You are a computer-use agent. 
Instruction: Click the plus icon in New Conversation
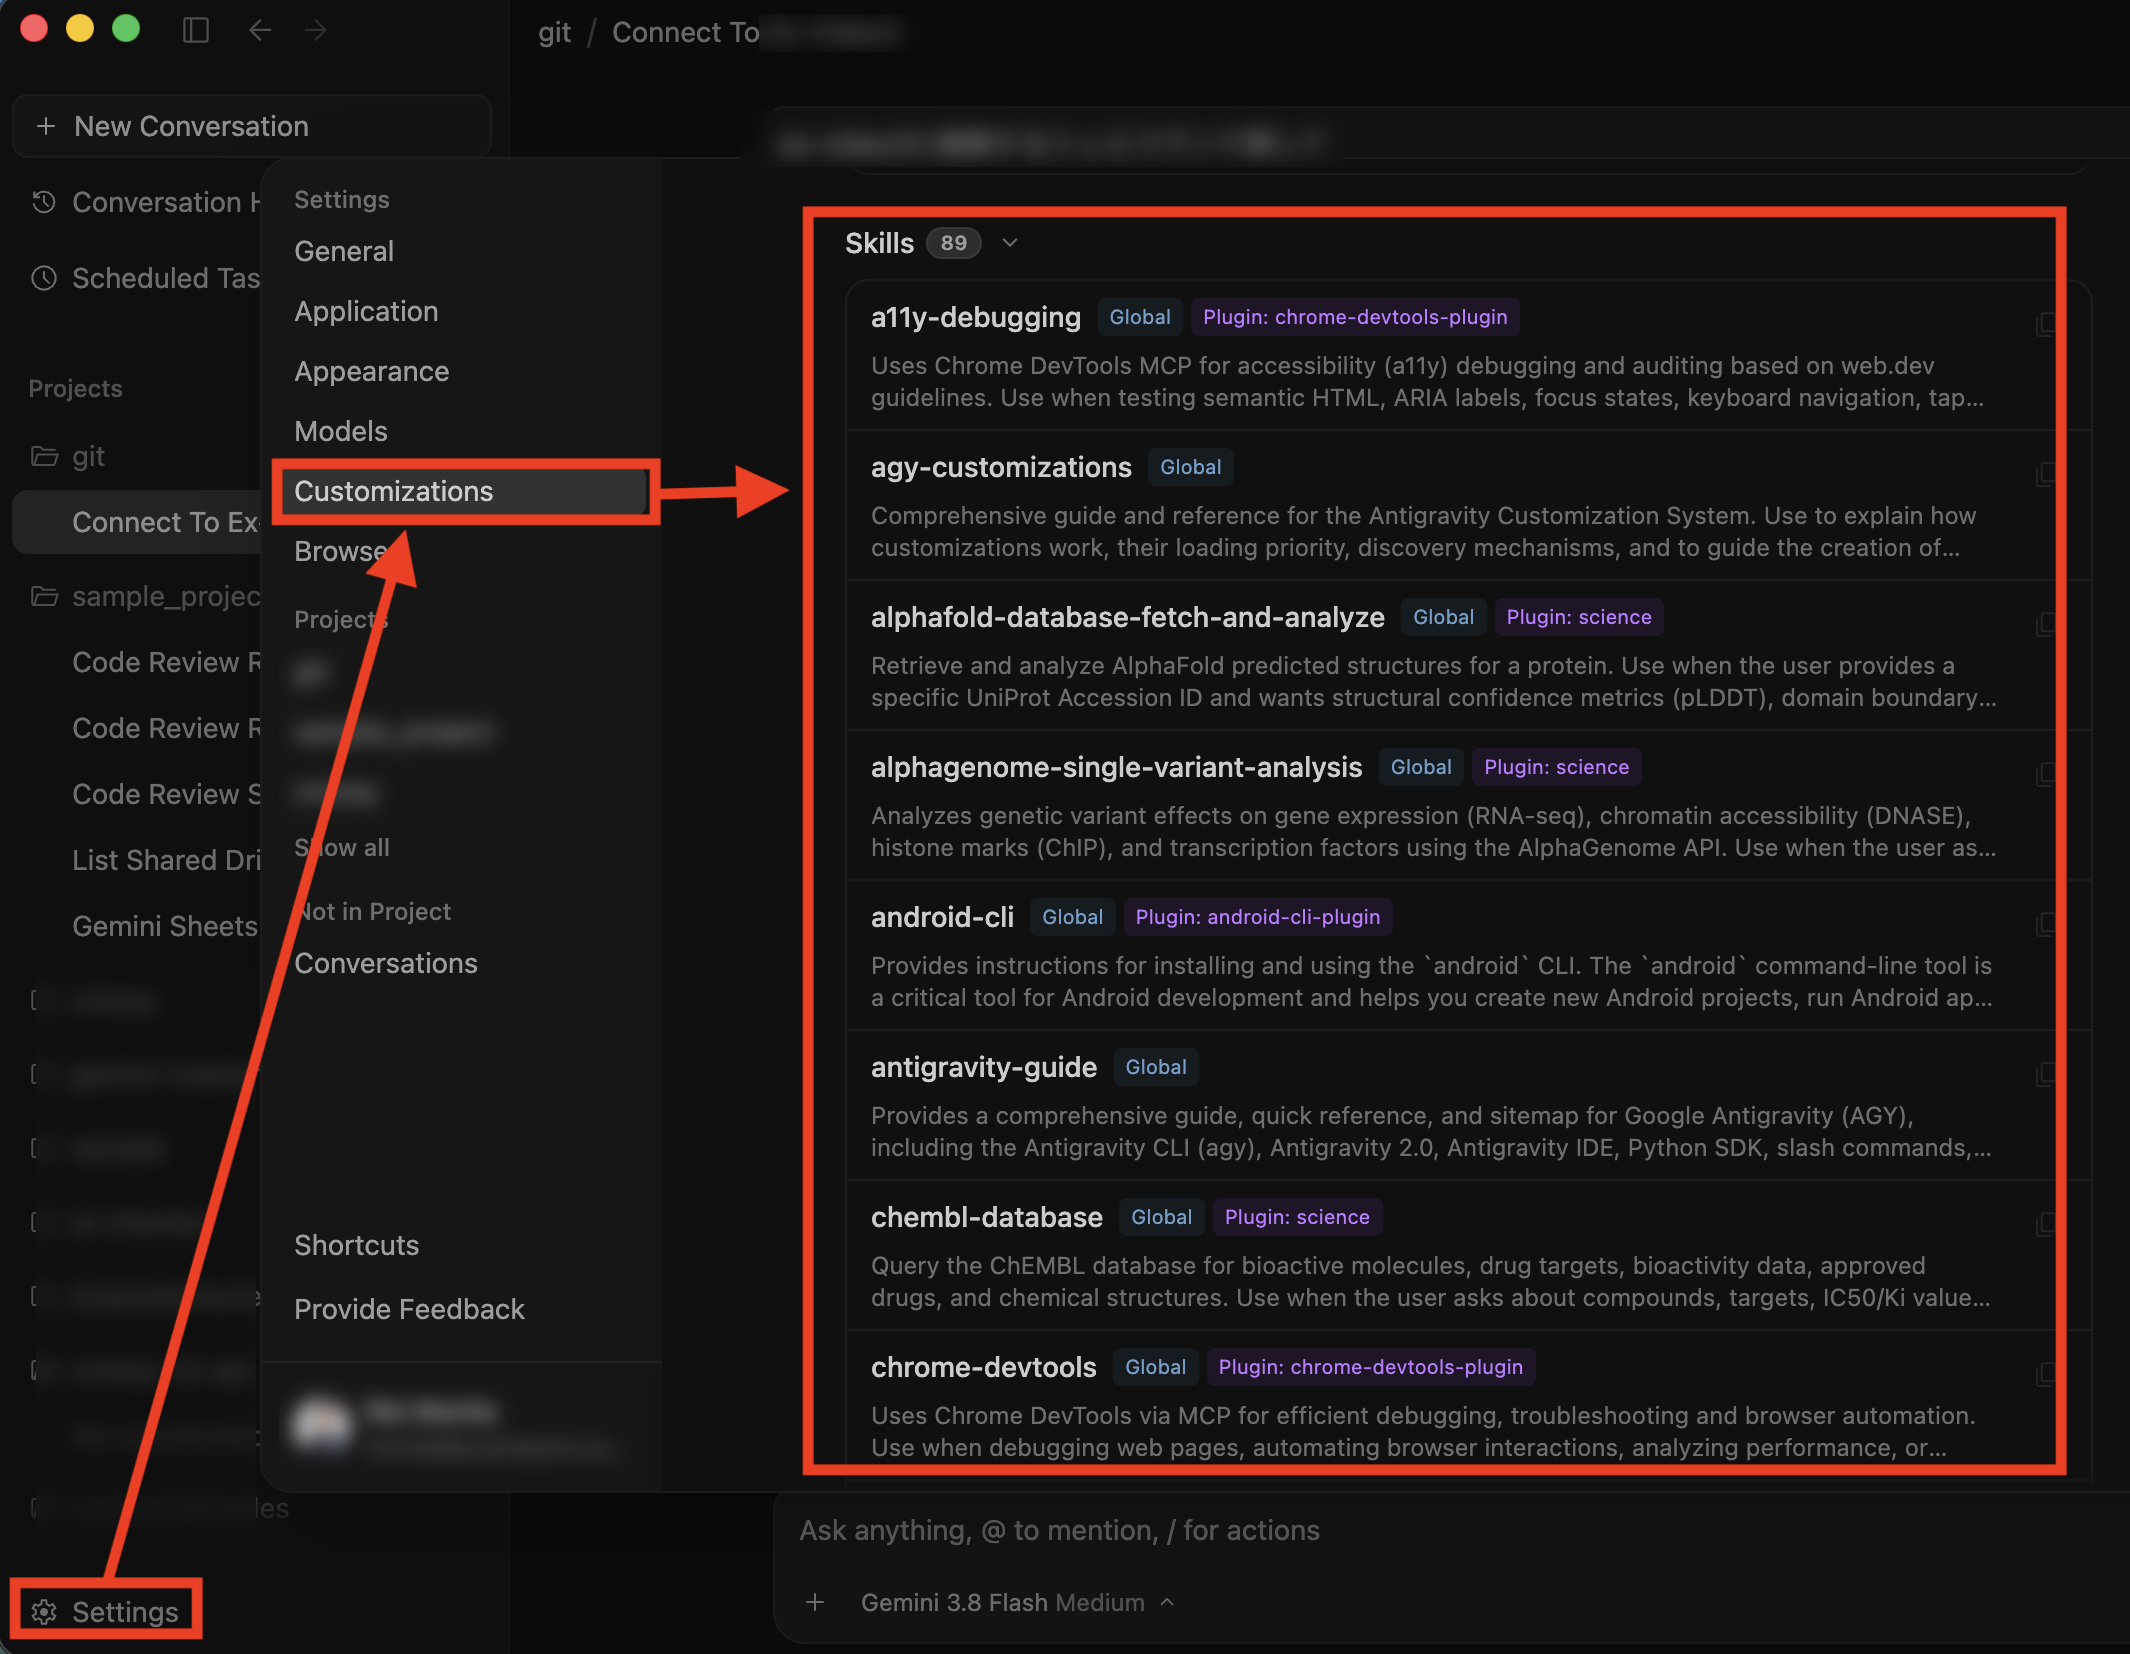[x=45, y=126]
